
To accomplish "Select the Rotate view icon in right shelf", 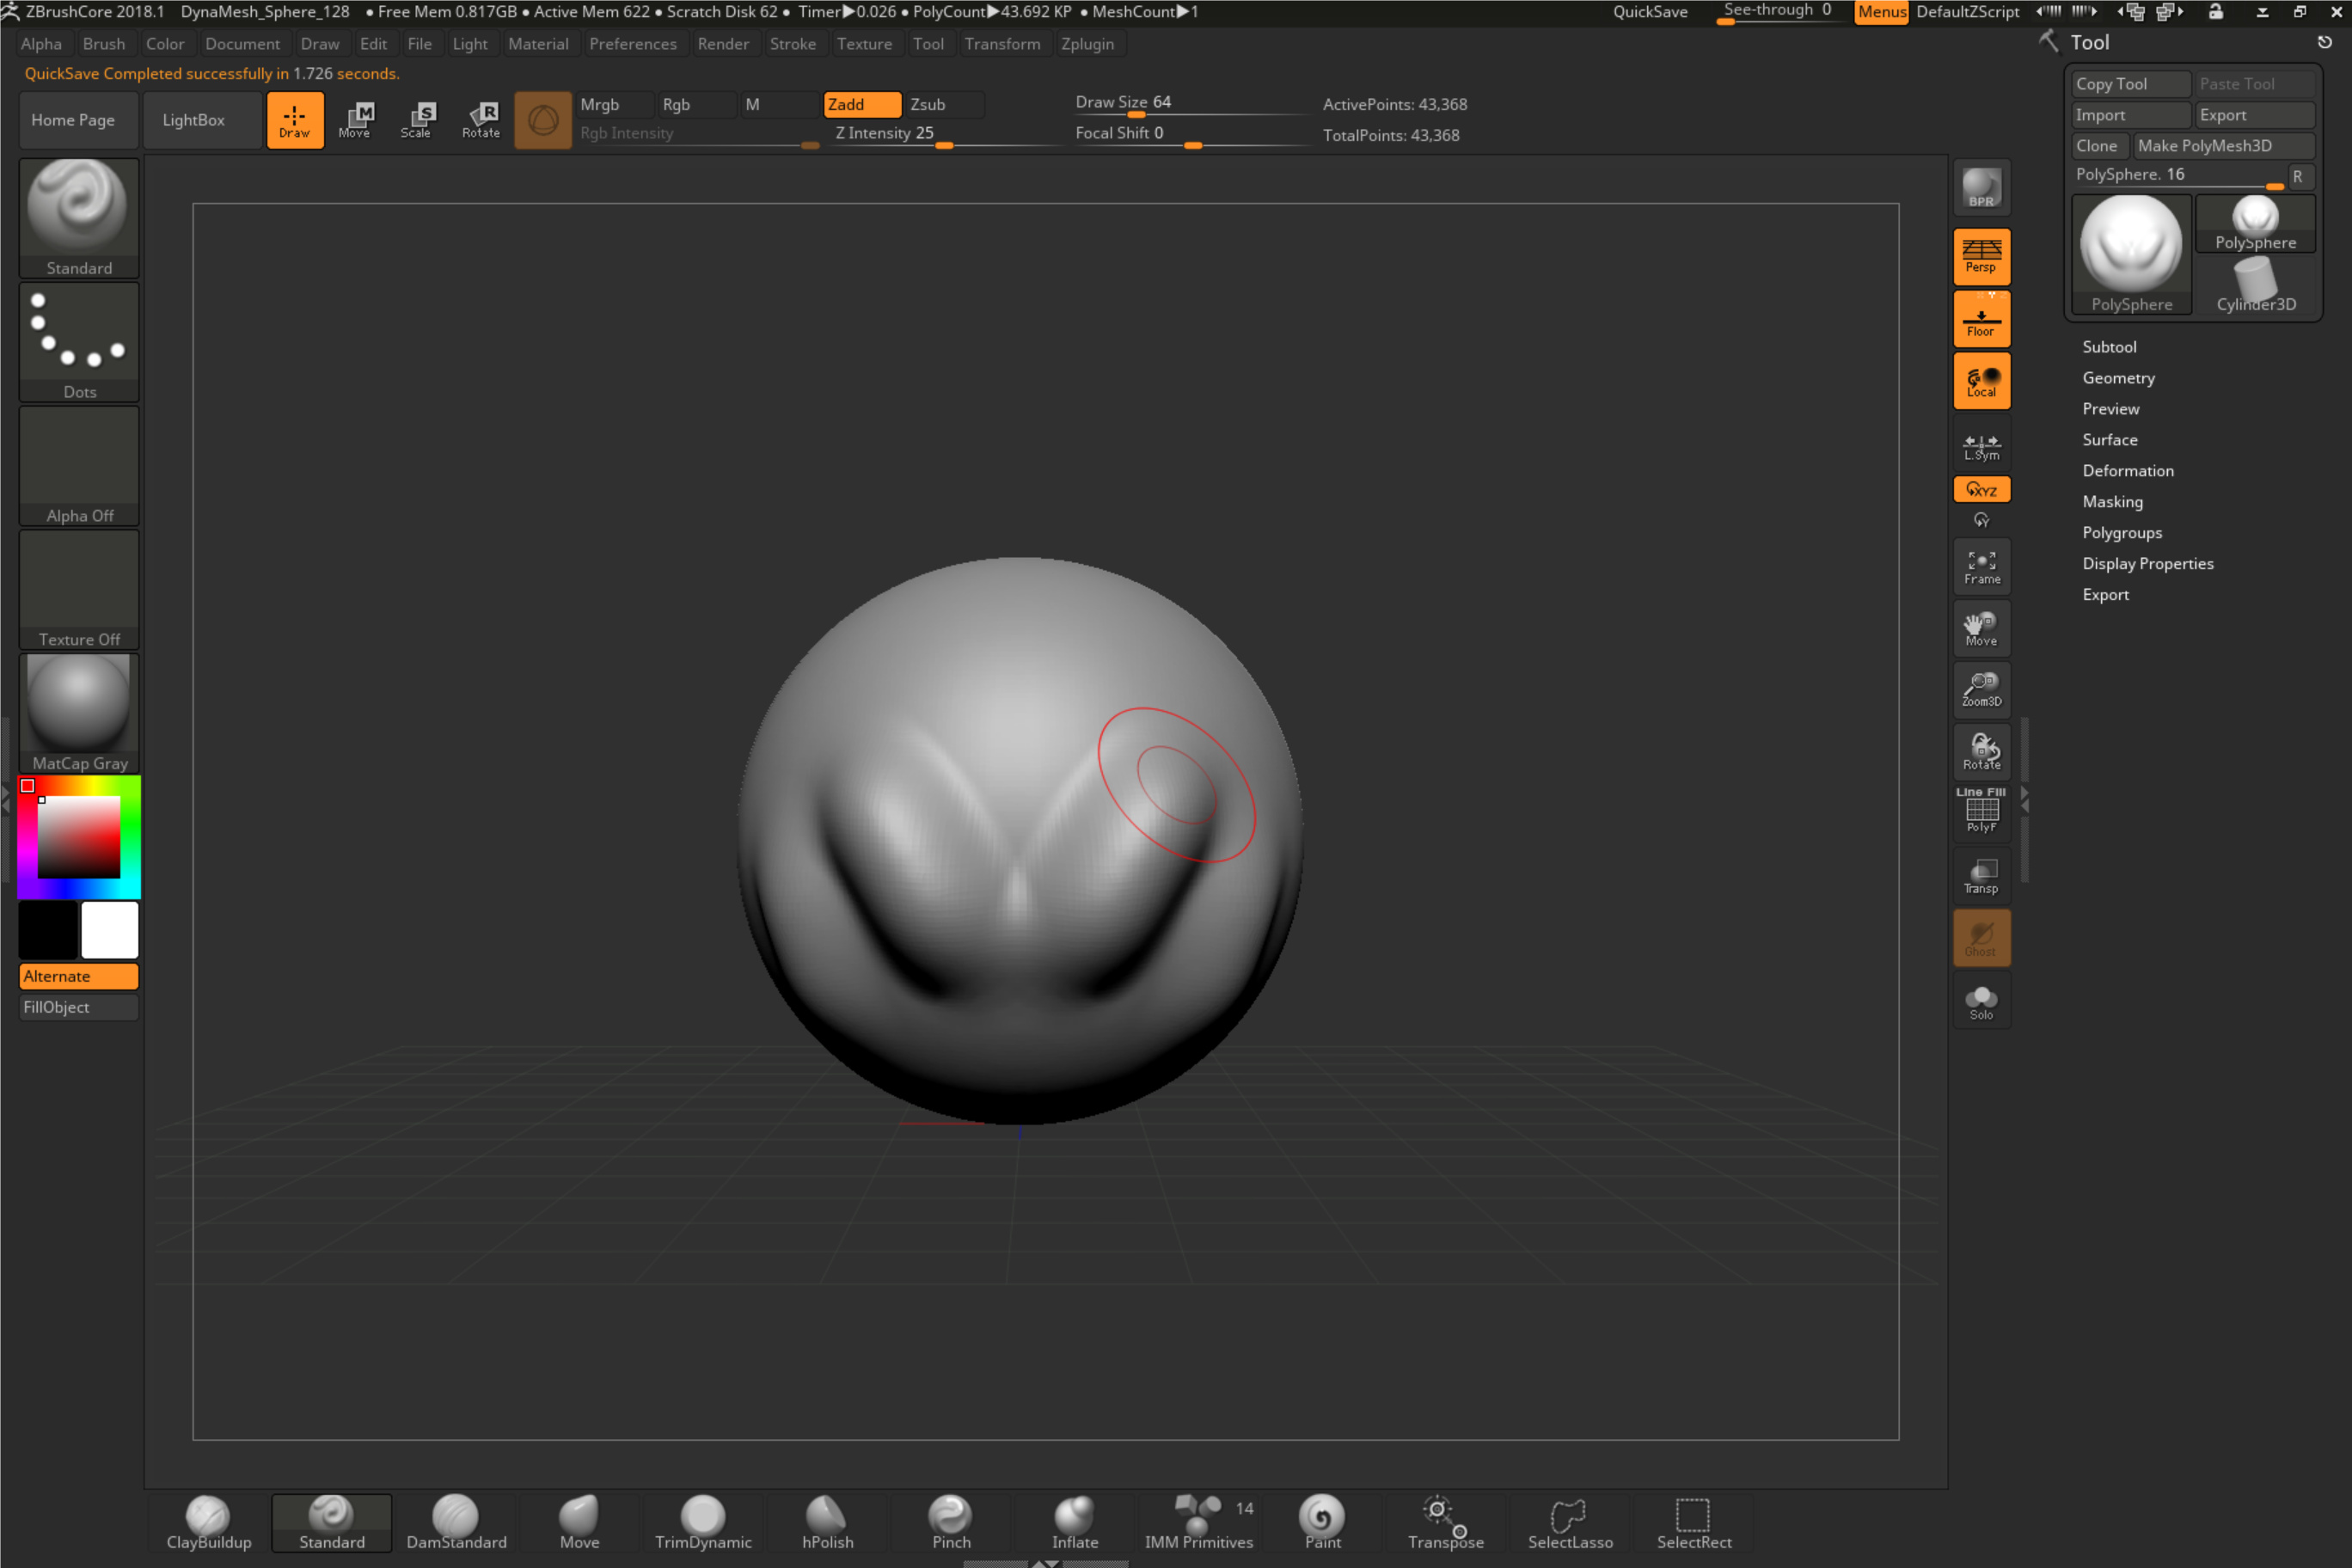I will tap(1981, 752).
